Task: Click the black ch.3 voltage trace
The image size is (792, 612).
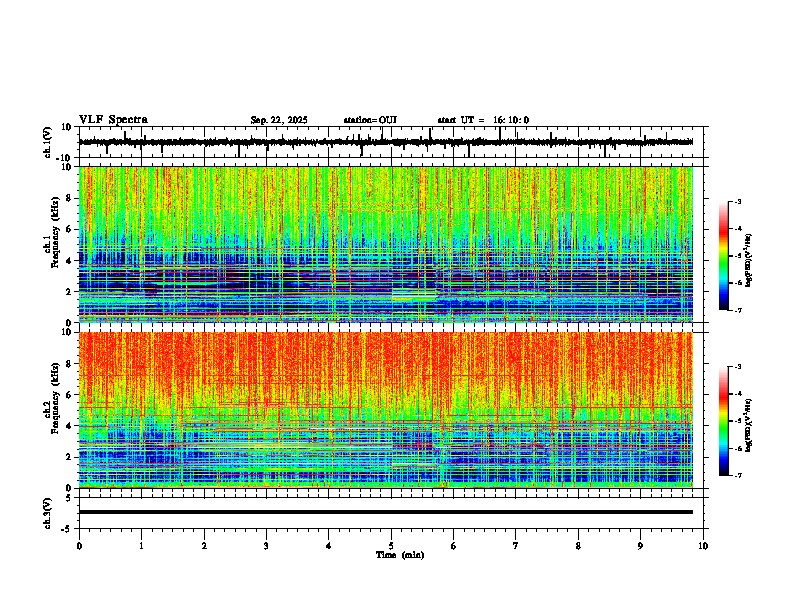Action: point(386,512)
